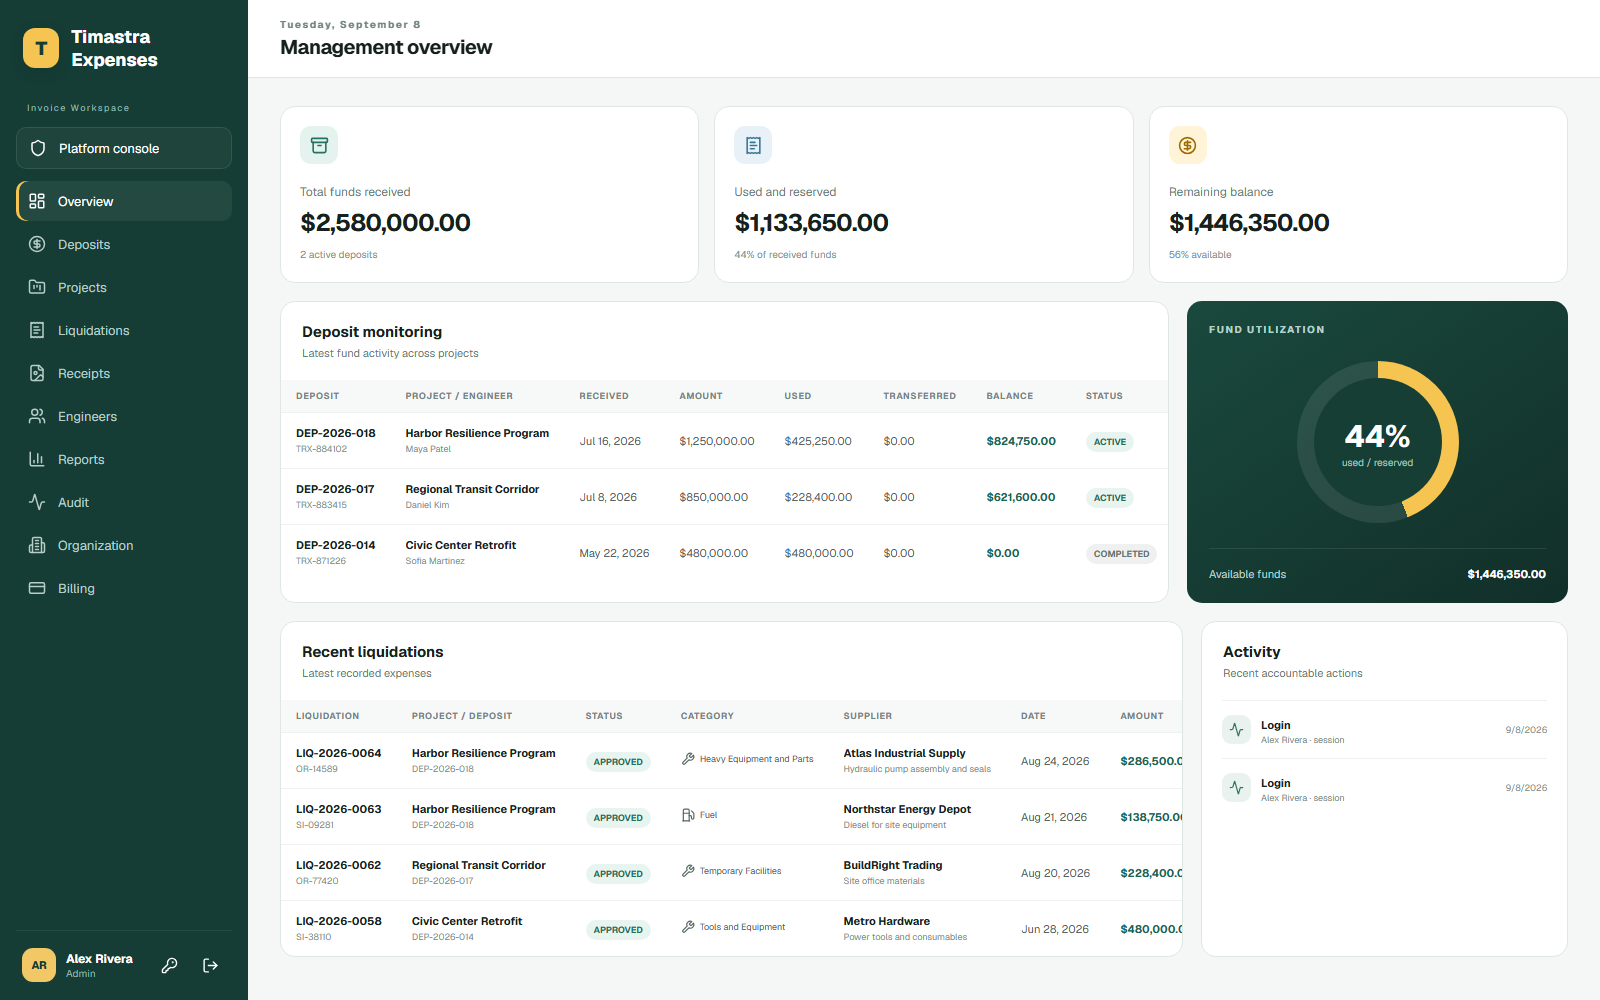Click ACTIVE status badge for Regional Transit Corridor
Image resolution: width=1600 pixels, height=1000 pixels.
1109,498
